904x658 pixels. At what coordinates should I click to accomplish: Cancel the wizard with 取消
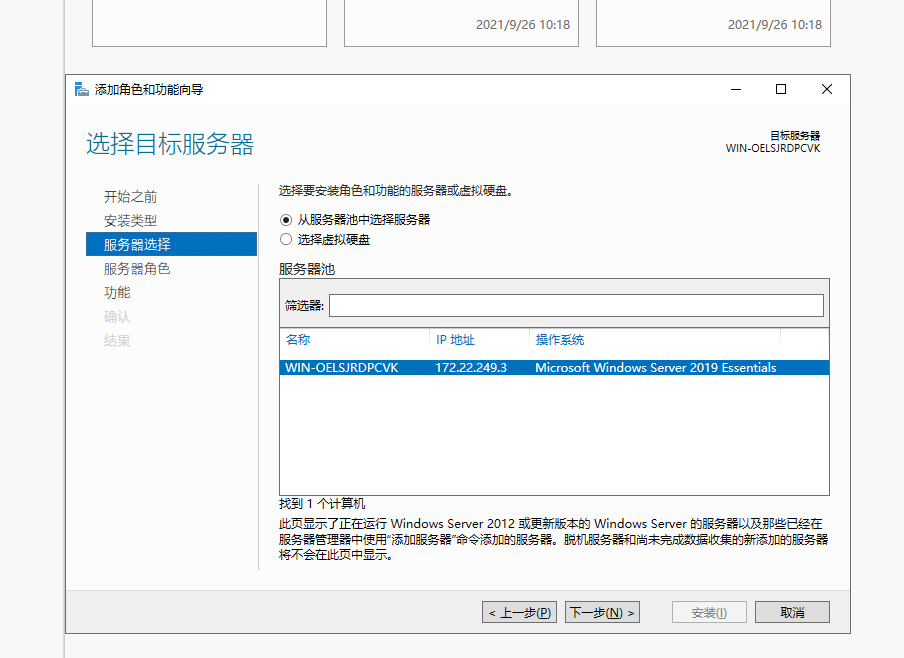tap(792, 611)
